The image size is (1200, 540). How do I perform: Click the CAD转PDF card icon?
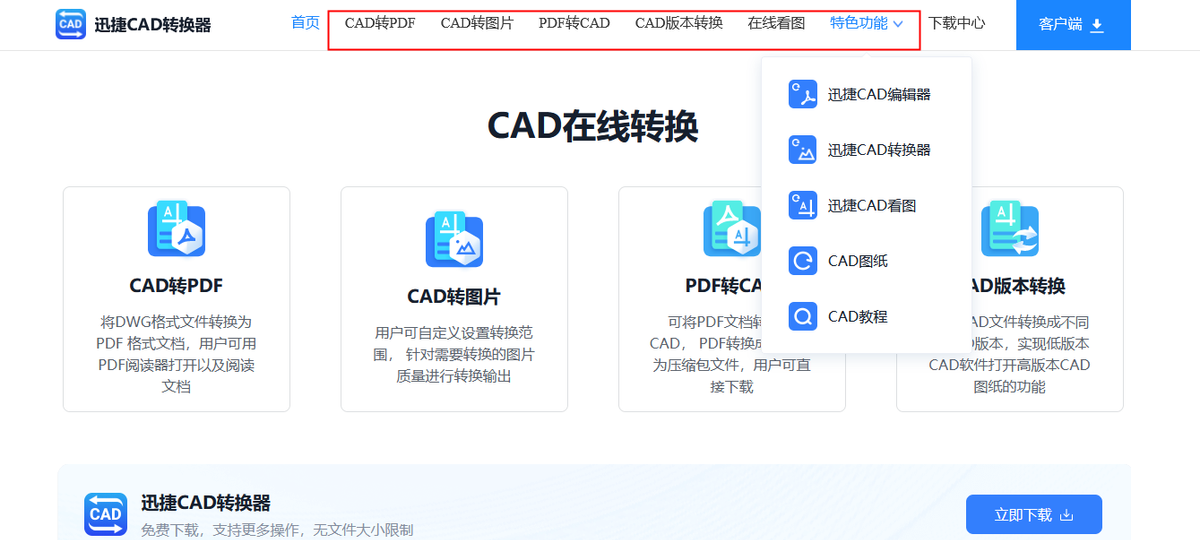[176, 228]
